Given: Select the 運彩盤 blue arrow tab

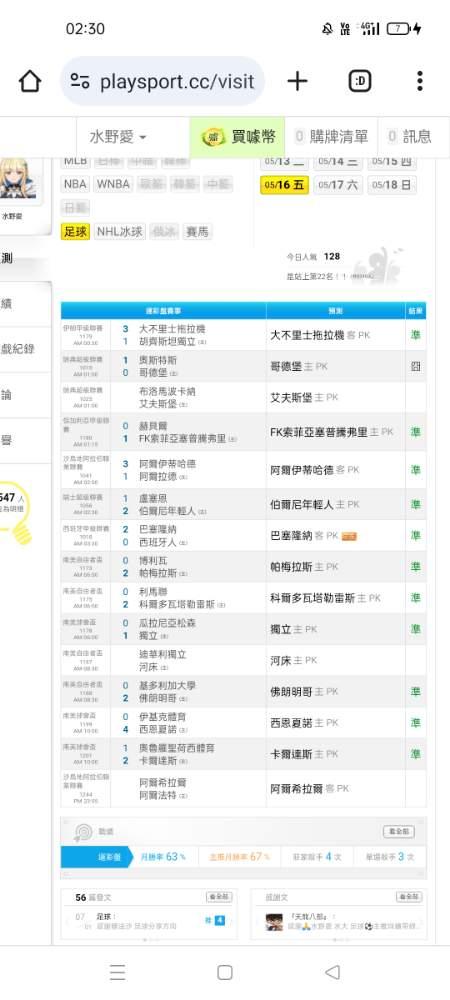Looking at the screenshot, I should tap(97, 857).
